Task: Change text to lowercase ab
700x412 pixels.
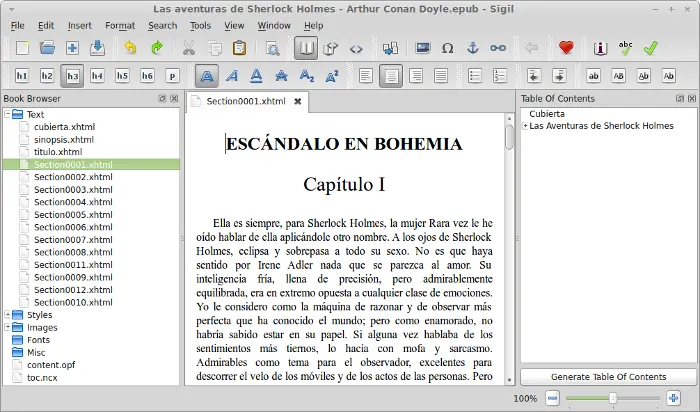Action: pyautogui.click(x=593, y=76)
